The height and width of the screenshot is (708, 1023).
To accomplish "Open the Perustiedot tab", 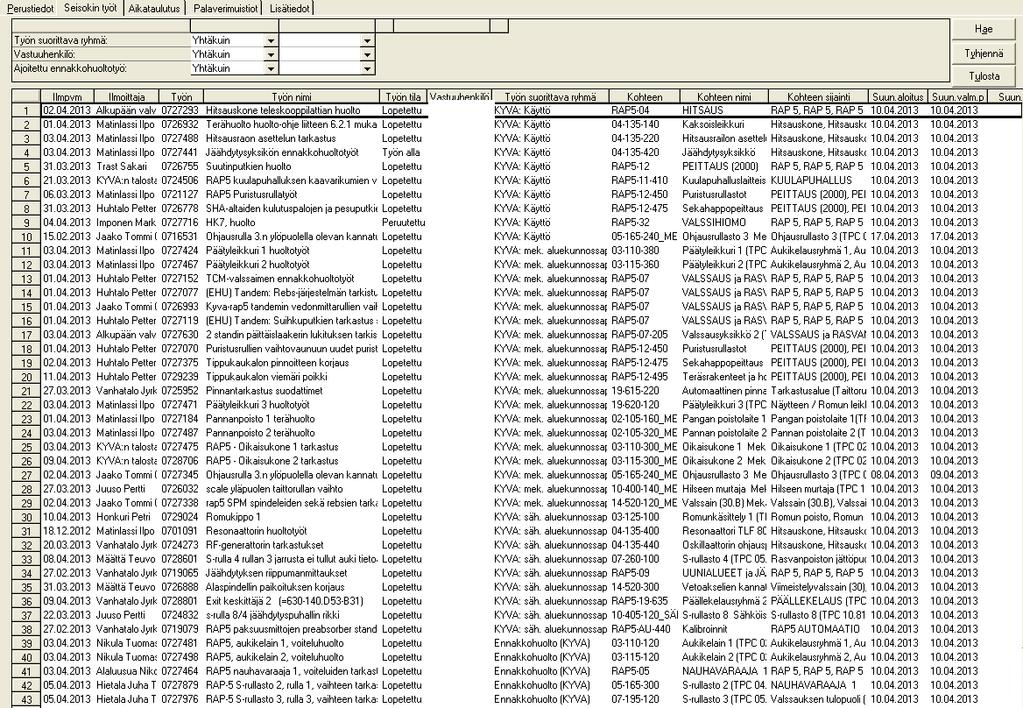I will pos(29,8).
